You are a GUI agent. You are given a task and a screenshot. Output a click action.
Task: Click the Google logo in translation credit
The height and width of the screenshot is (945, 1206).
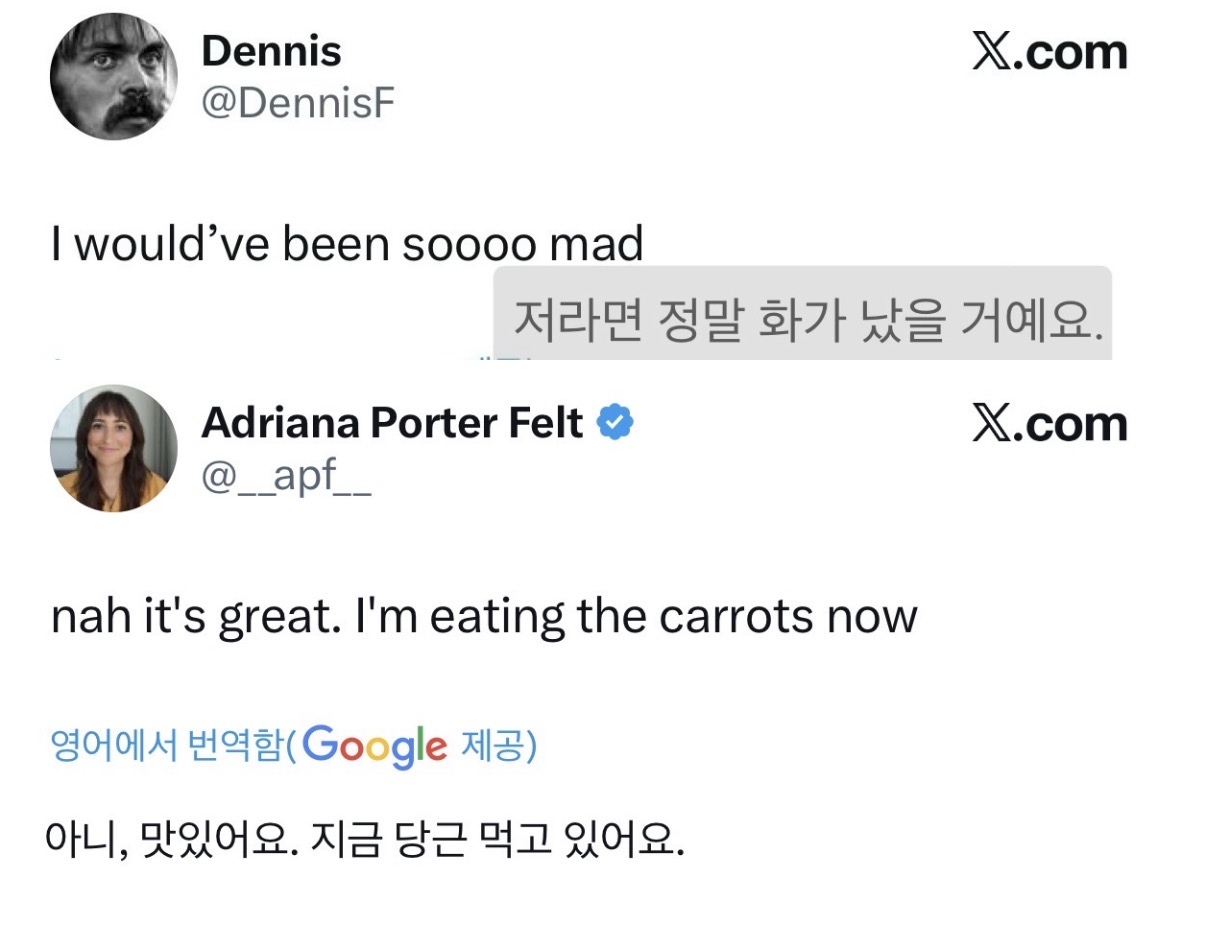click(x=373, y=746)
